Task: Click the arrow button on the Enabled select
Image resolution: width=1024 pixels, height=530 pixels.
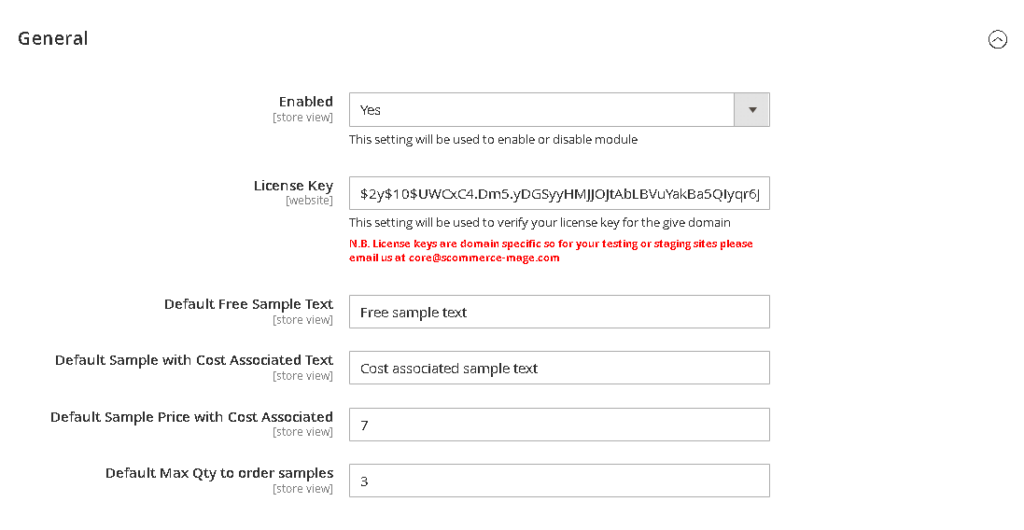Action: click(752, 110)
